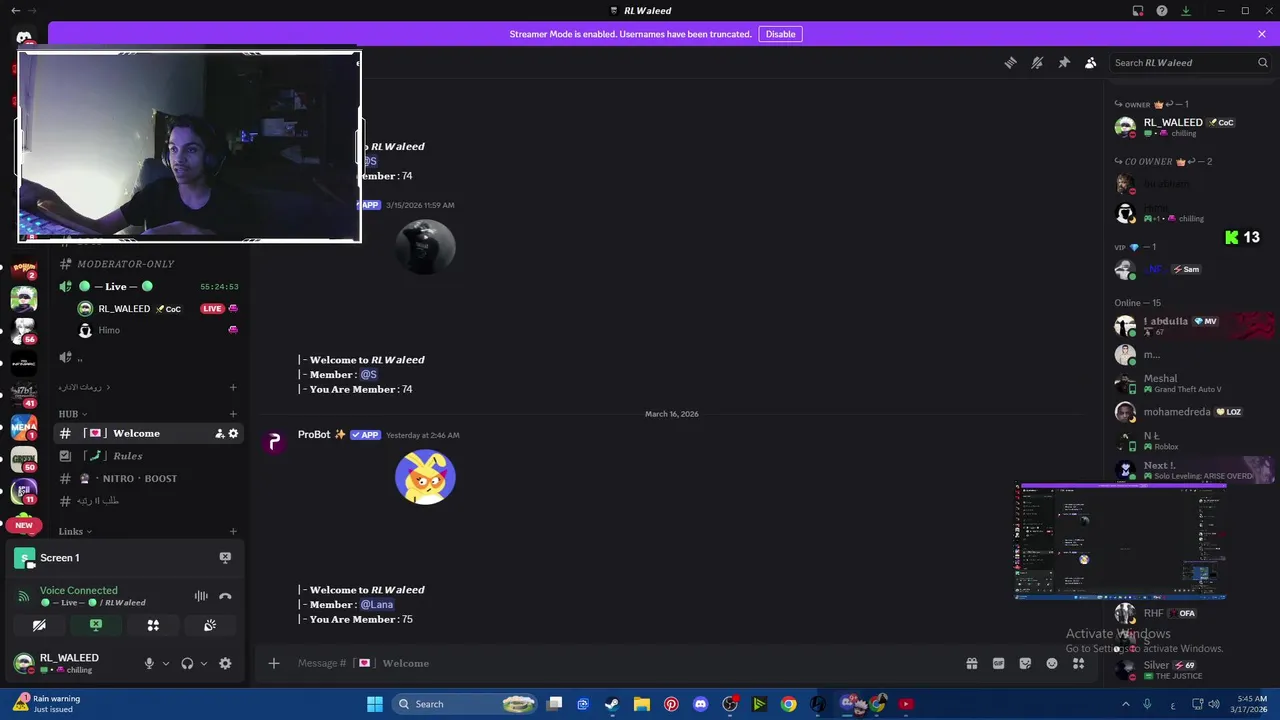
Task: Click the @Lana mention
Action: point(376,604)
